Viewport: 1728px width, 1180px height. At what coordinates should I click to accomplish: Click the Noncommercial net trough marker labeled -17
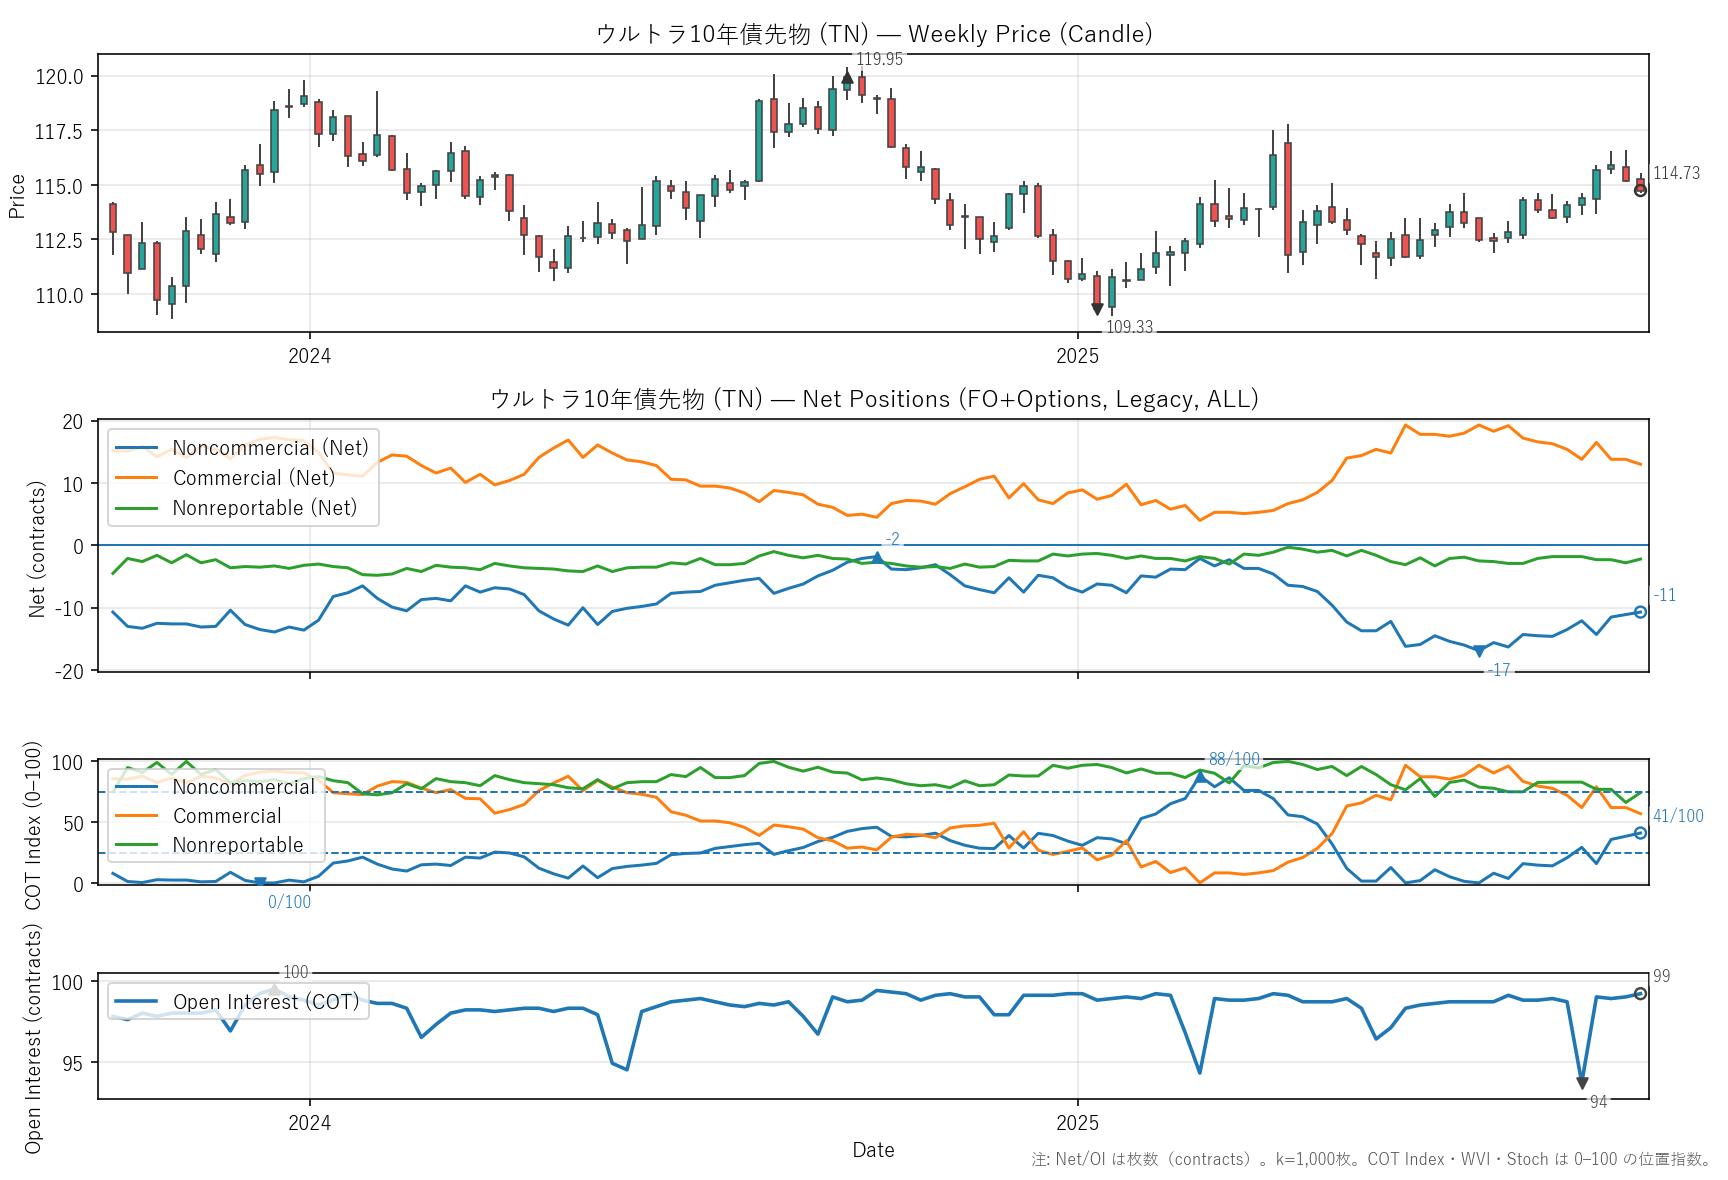[1479, 652]
